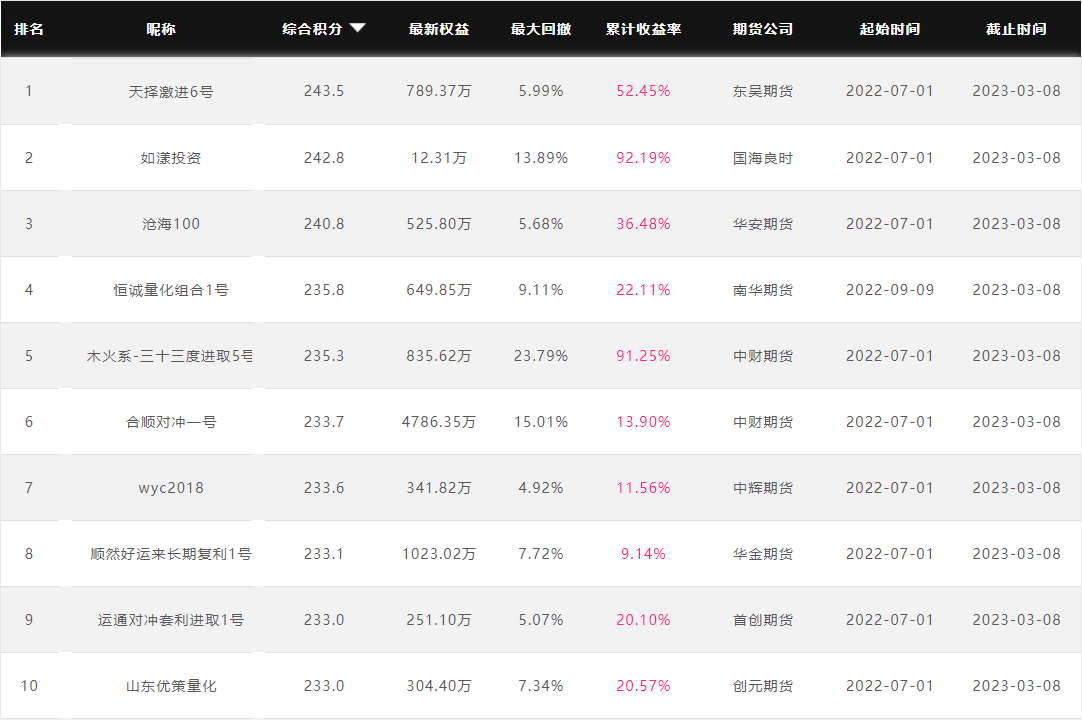Click the 华安期货 company cell
The height and width of the screenshot is (720, 1082).
coord(763,224)
